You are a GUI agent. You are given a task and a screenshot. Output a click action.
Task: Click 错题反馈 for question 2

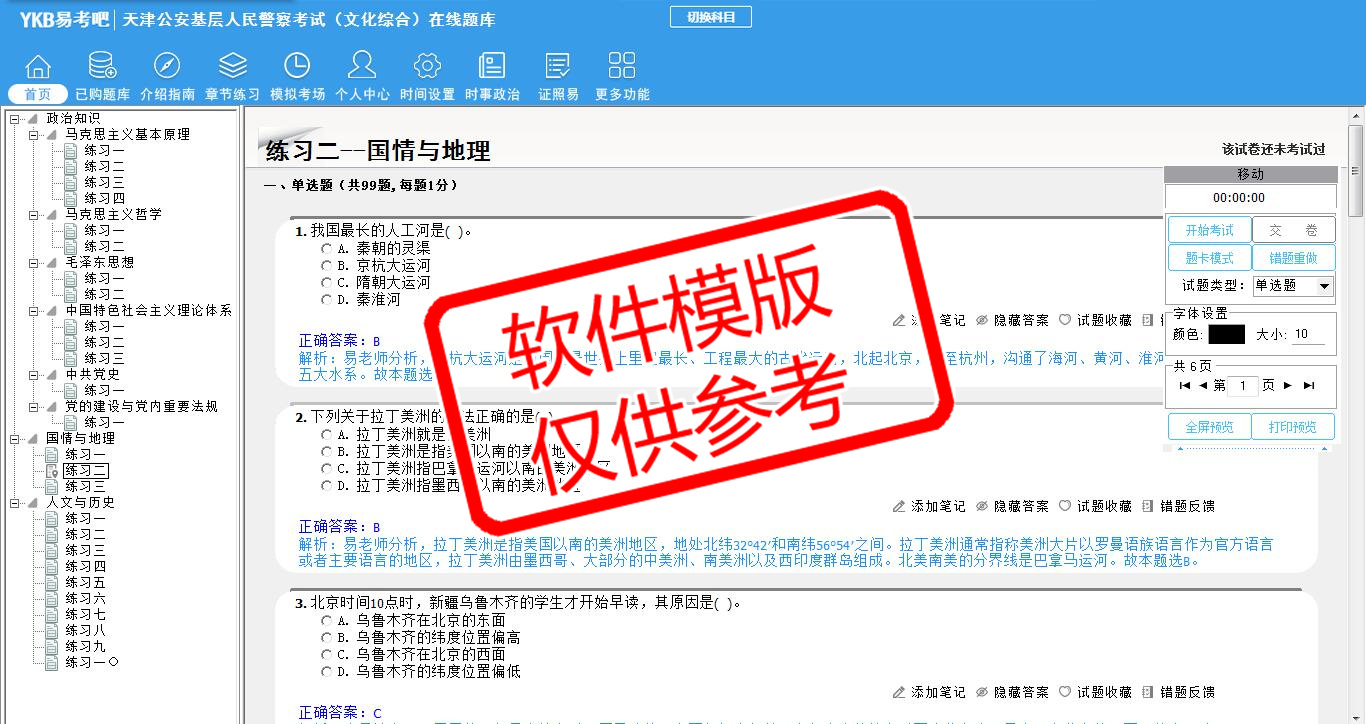pyautogui.click(x=1178, y=506)
